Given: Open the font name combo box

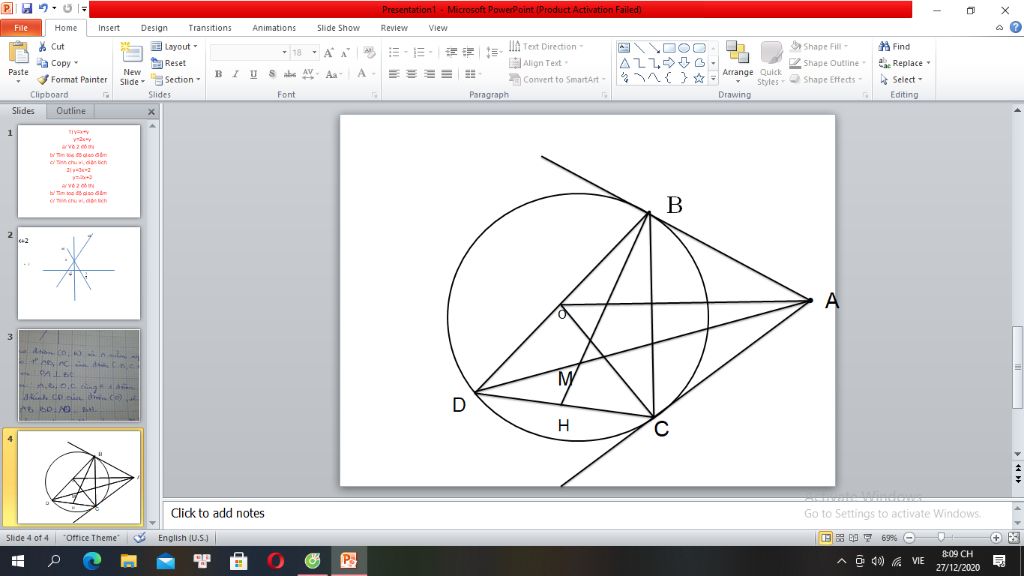Looking at the screenshot, I should (x=249, y=52).
